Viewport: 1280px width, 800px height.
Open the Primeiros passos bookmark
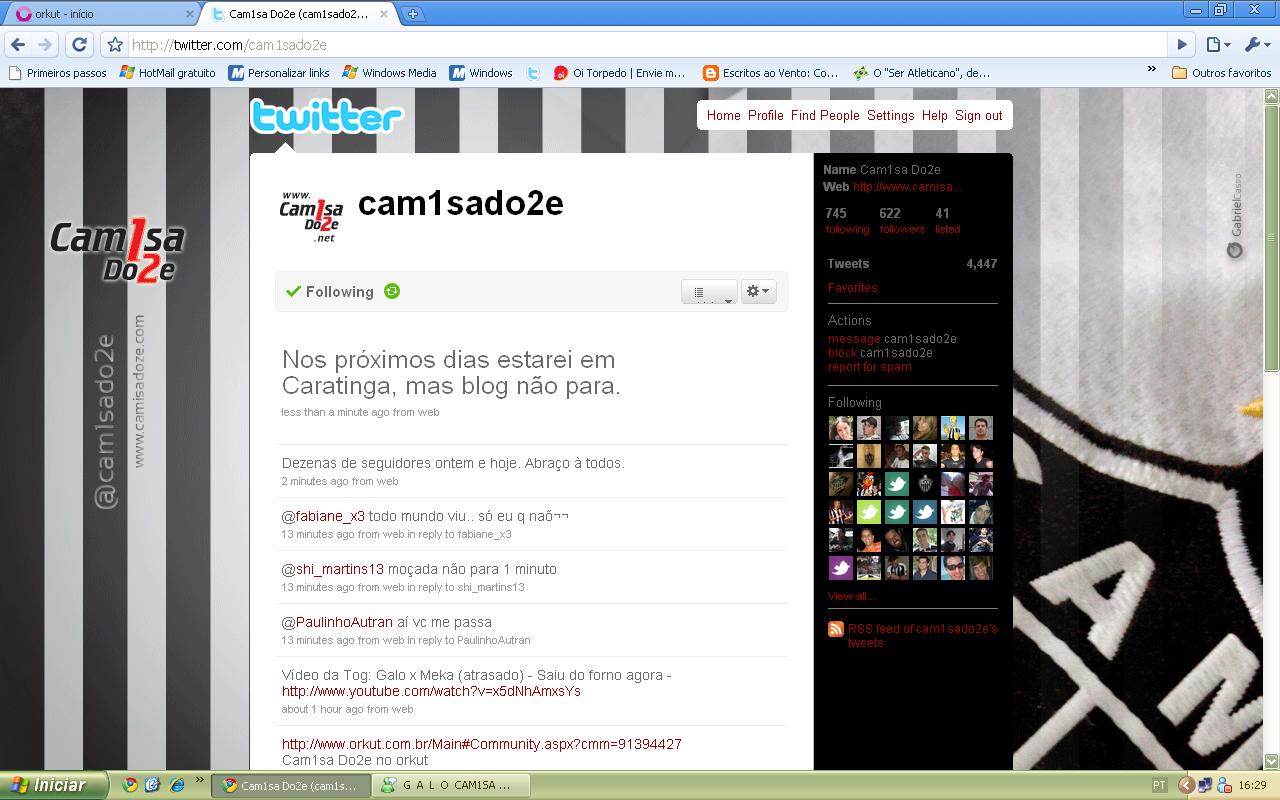coord(58,72)
